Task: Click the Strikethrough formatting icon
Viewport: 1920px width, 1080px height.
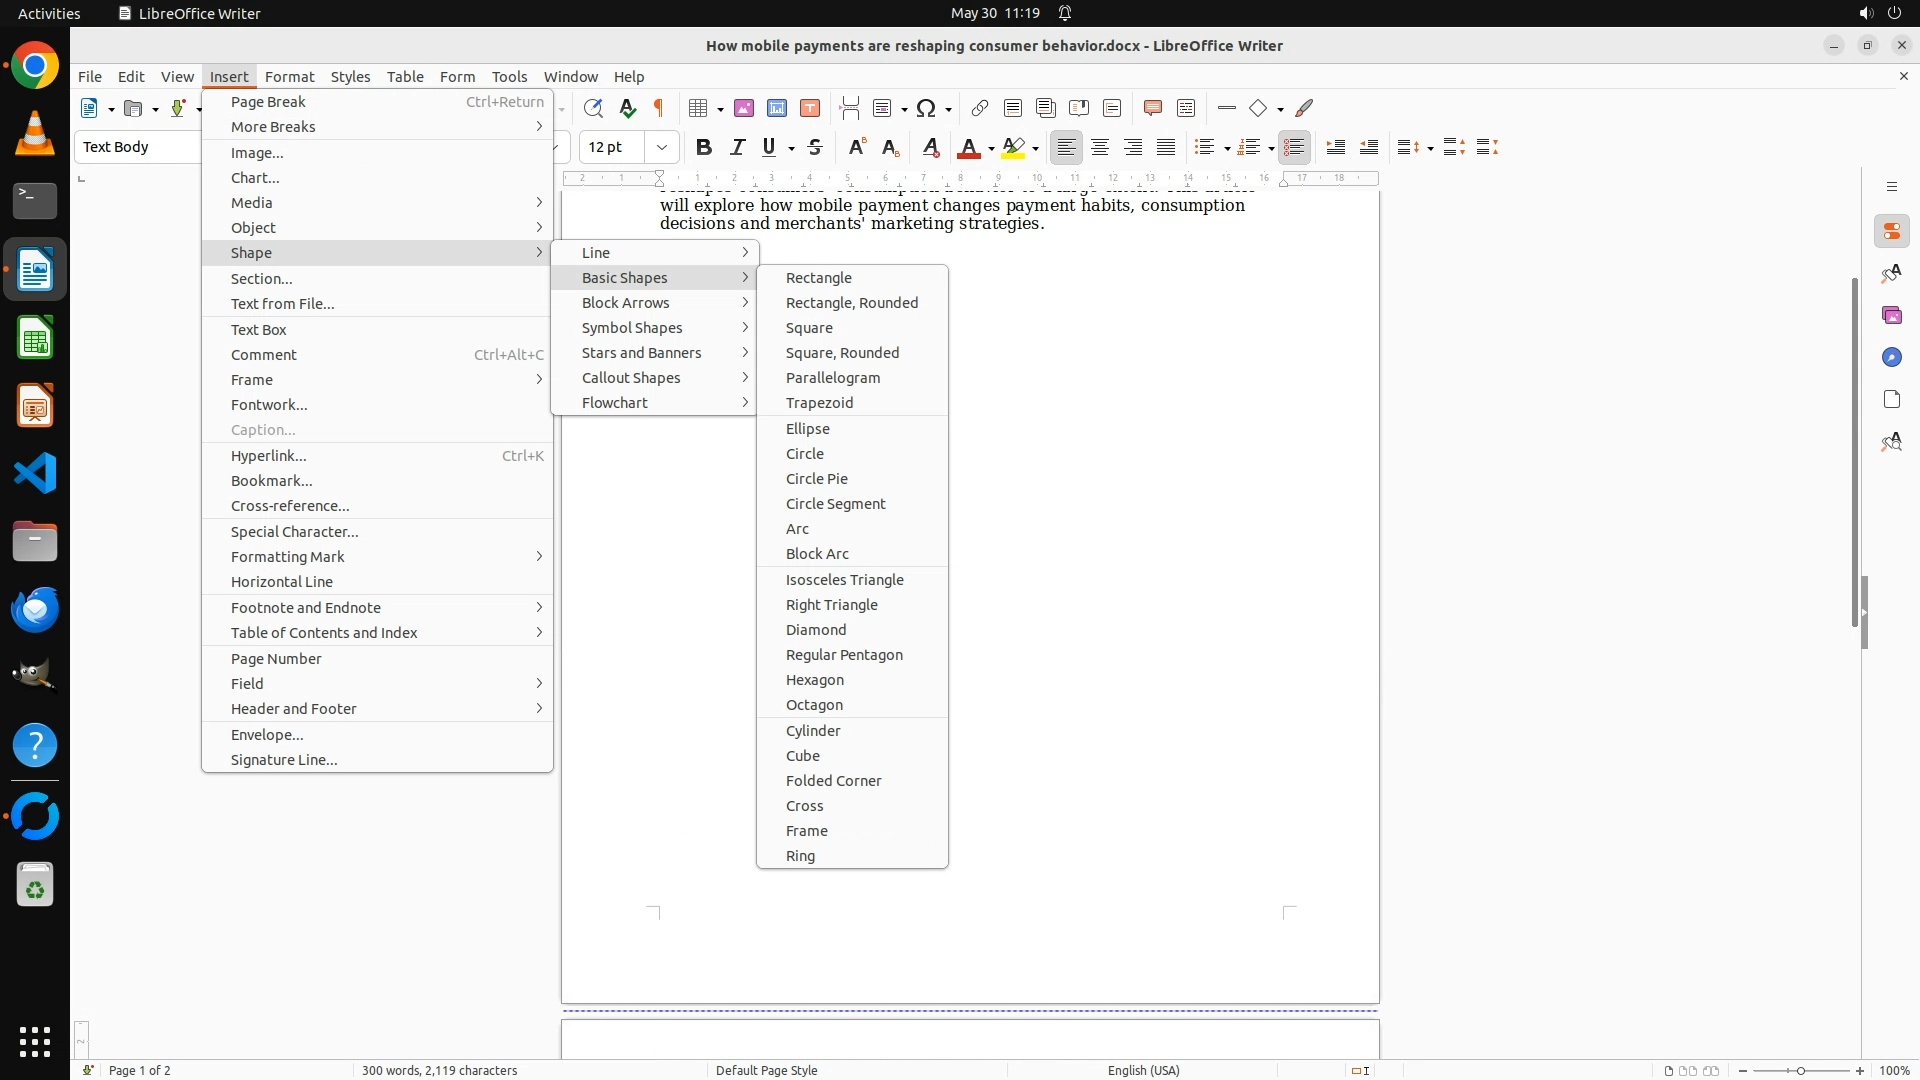Action: (815, 147)
